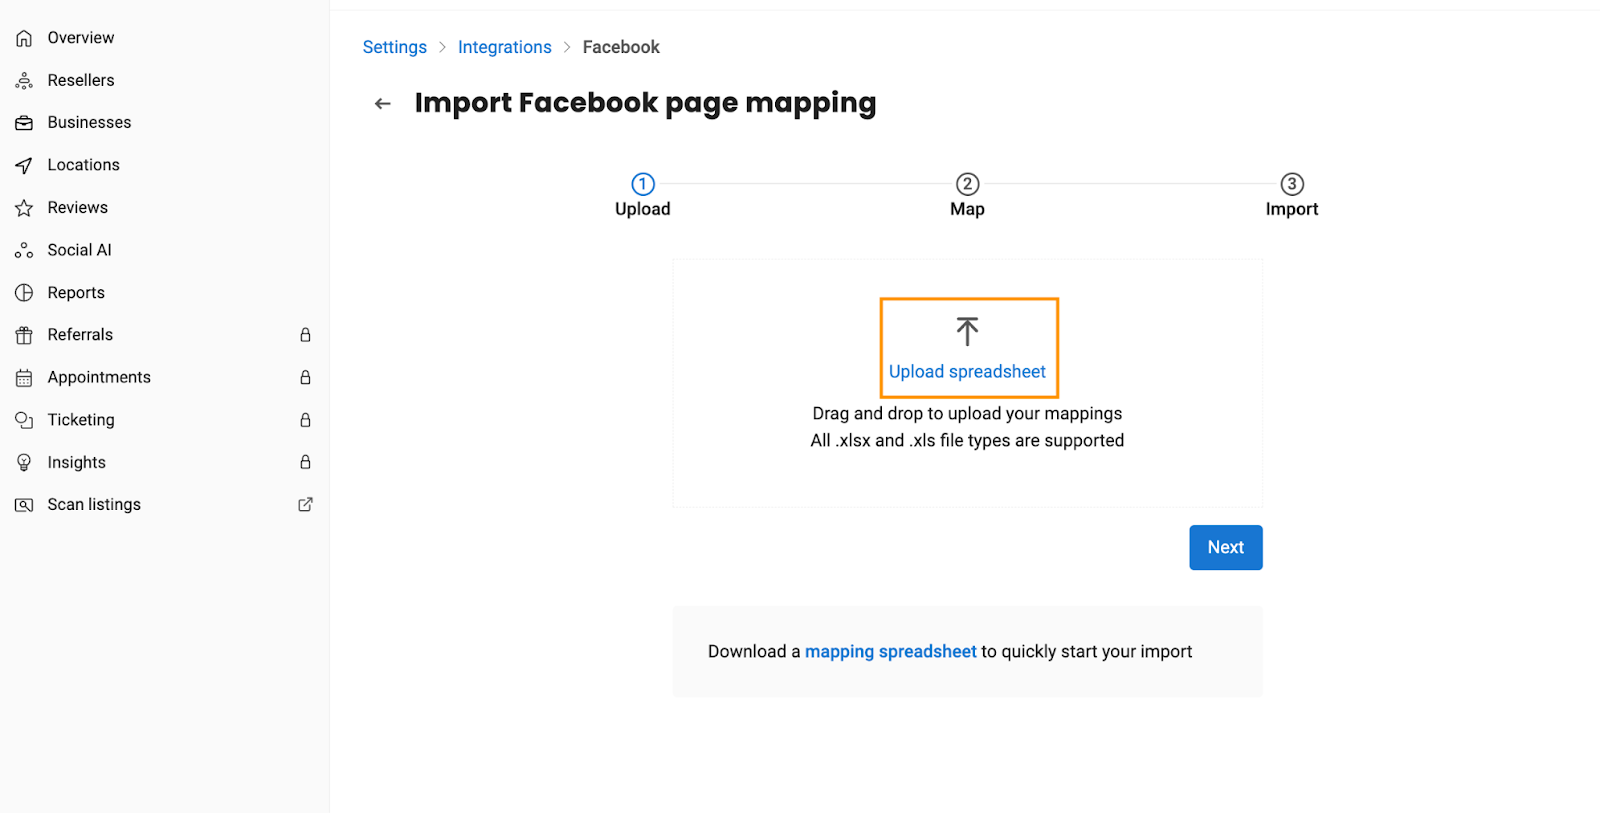Click the Insights lightbulb icon

(x=24, y=463)
